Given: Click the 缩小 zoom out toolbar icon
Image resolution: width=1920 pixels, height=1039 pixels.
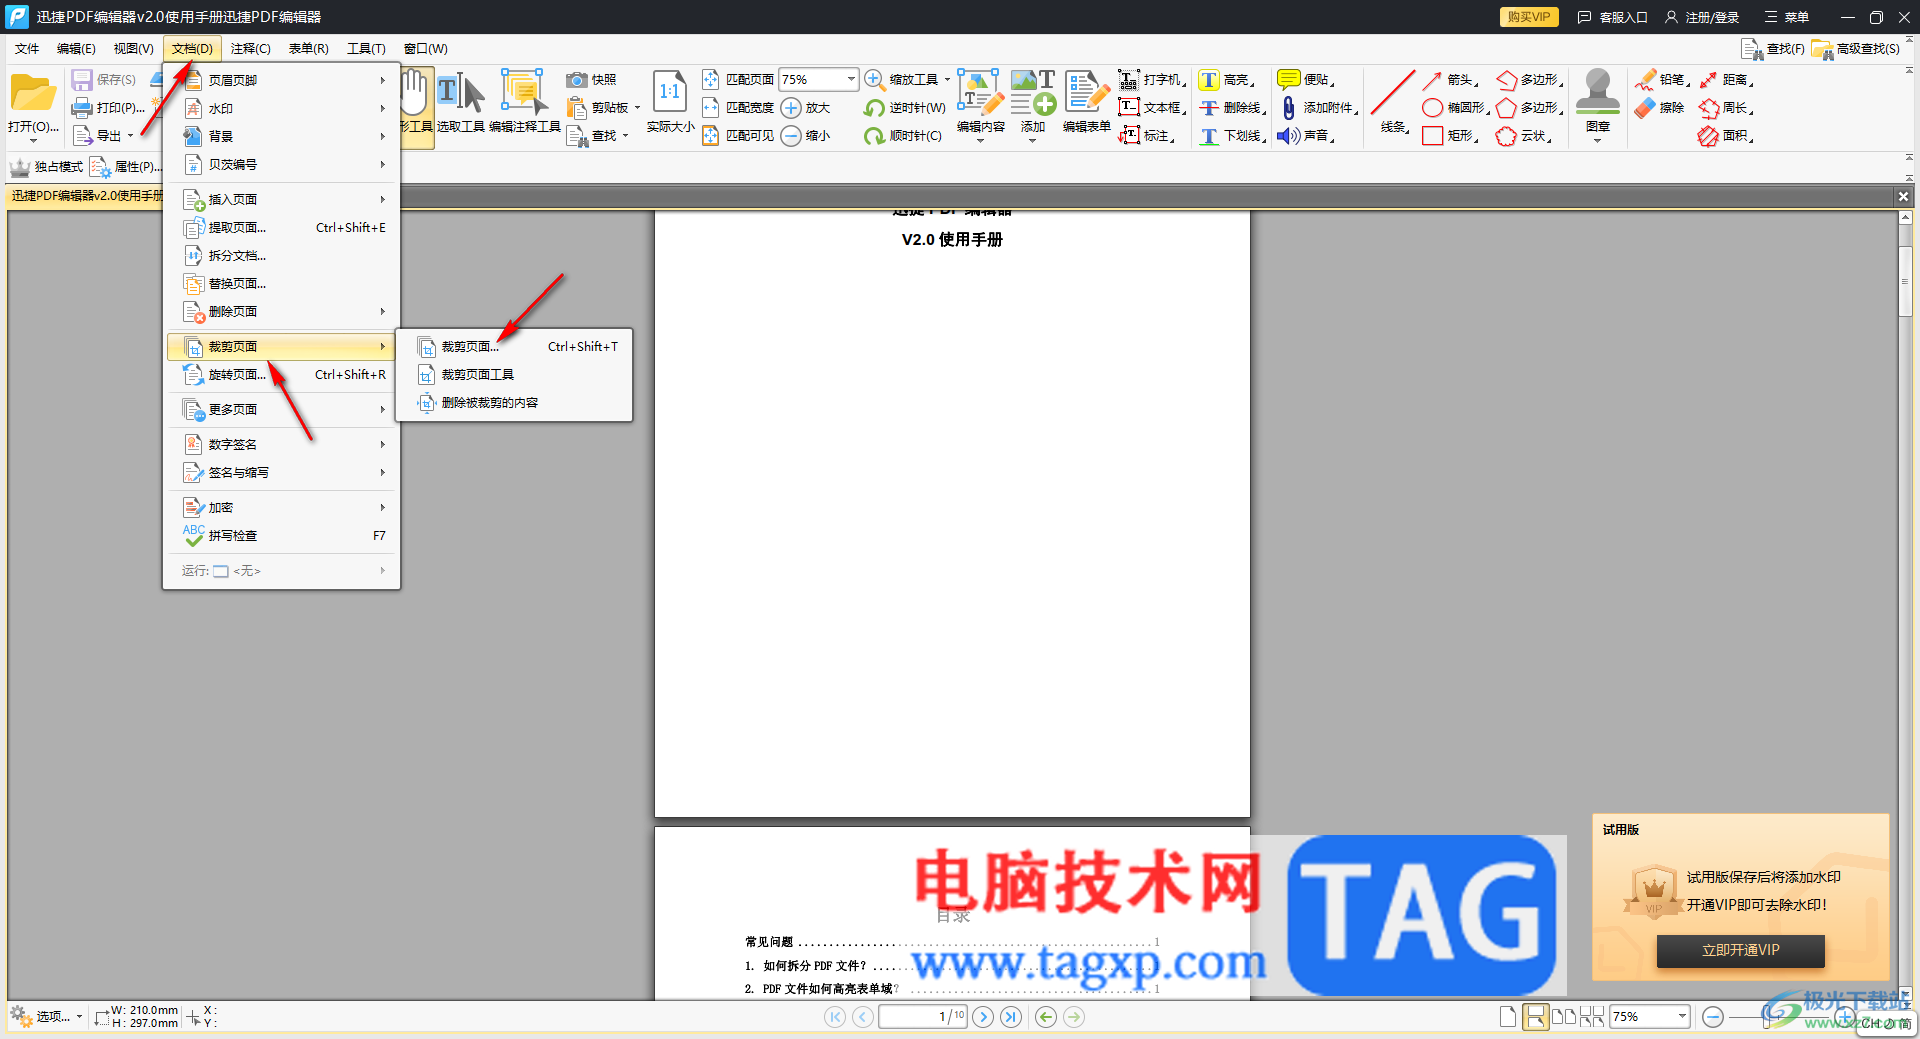Looking at the screenshot, I should coord(791,136).
